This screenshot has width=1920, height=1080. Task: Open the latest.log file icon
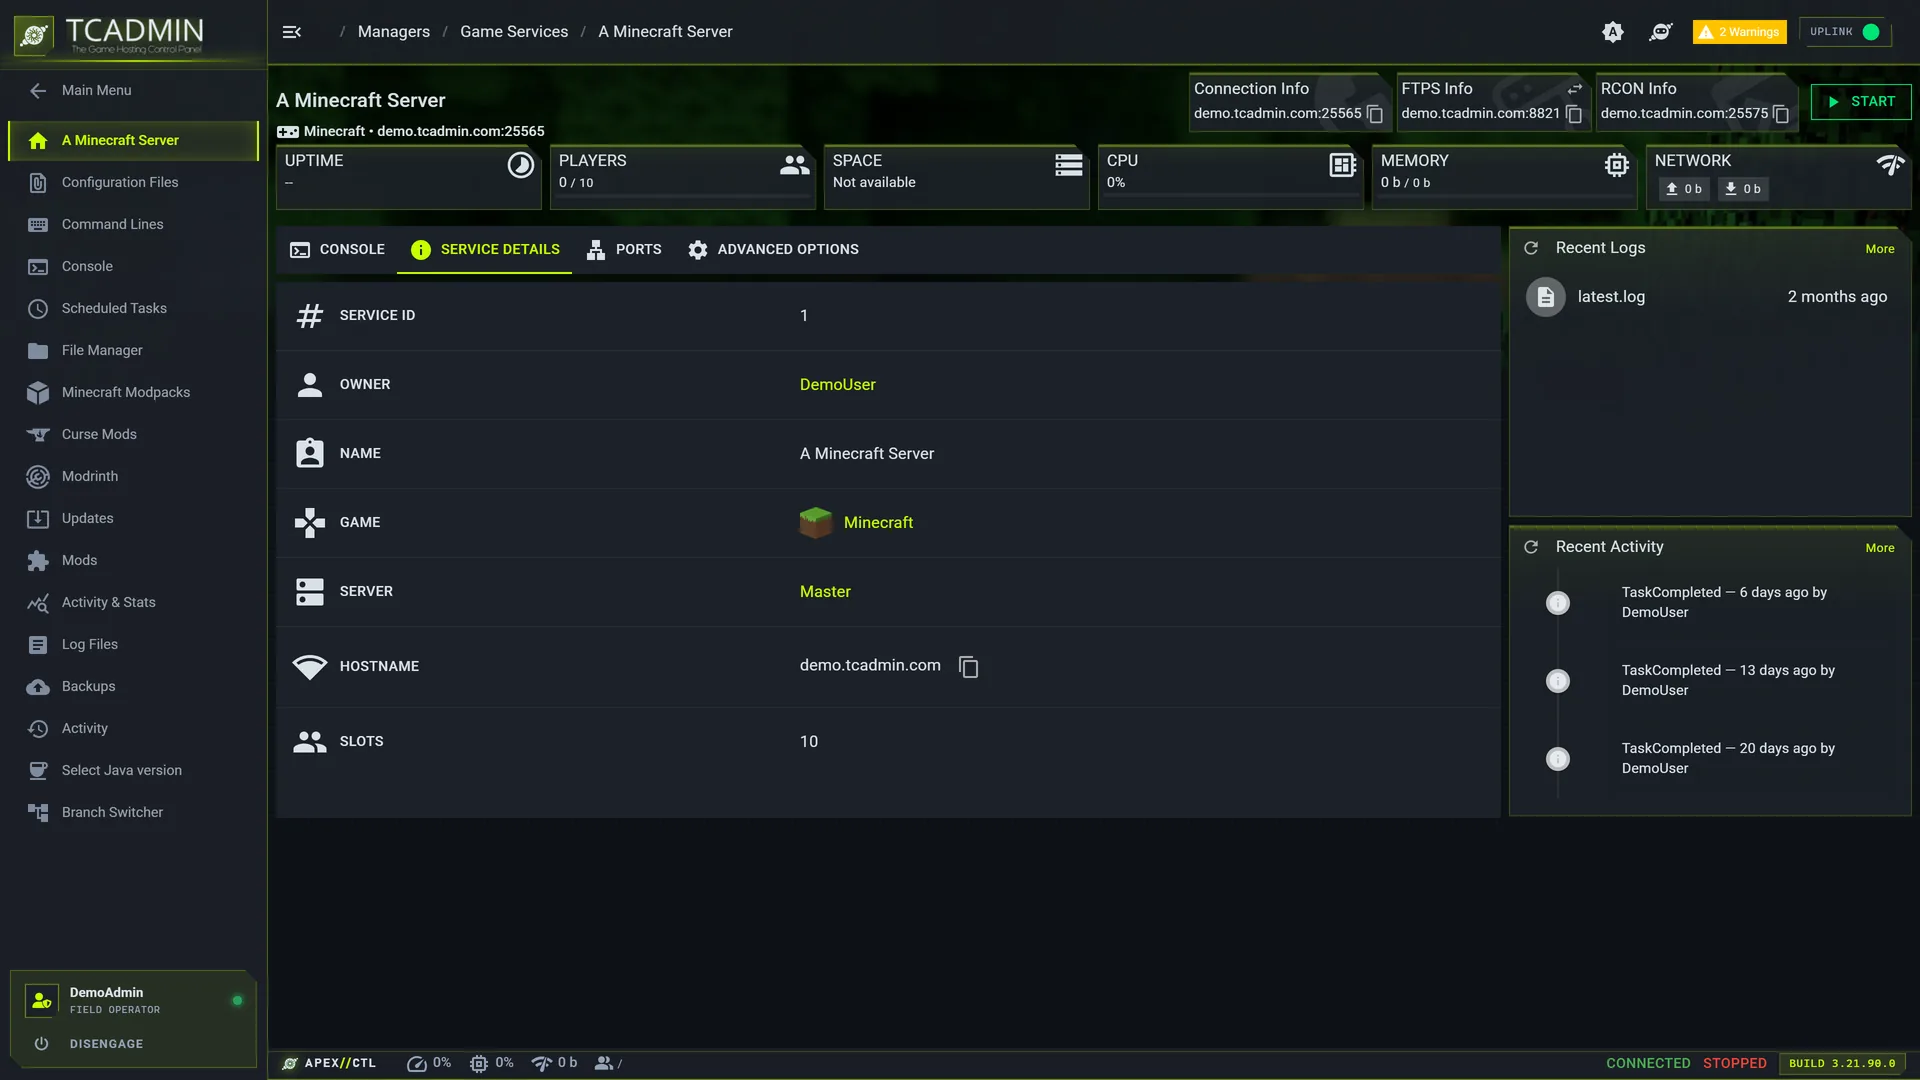1546,297
